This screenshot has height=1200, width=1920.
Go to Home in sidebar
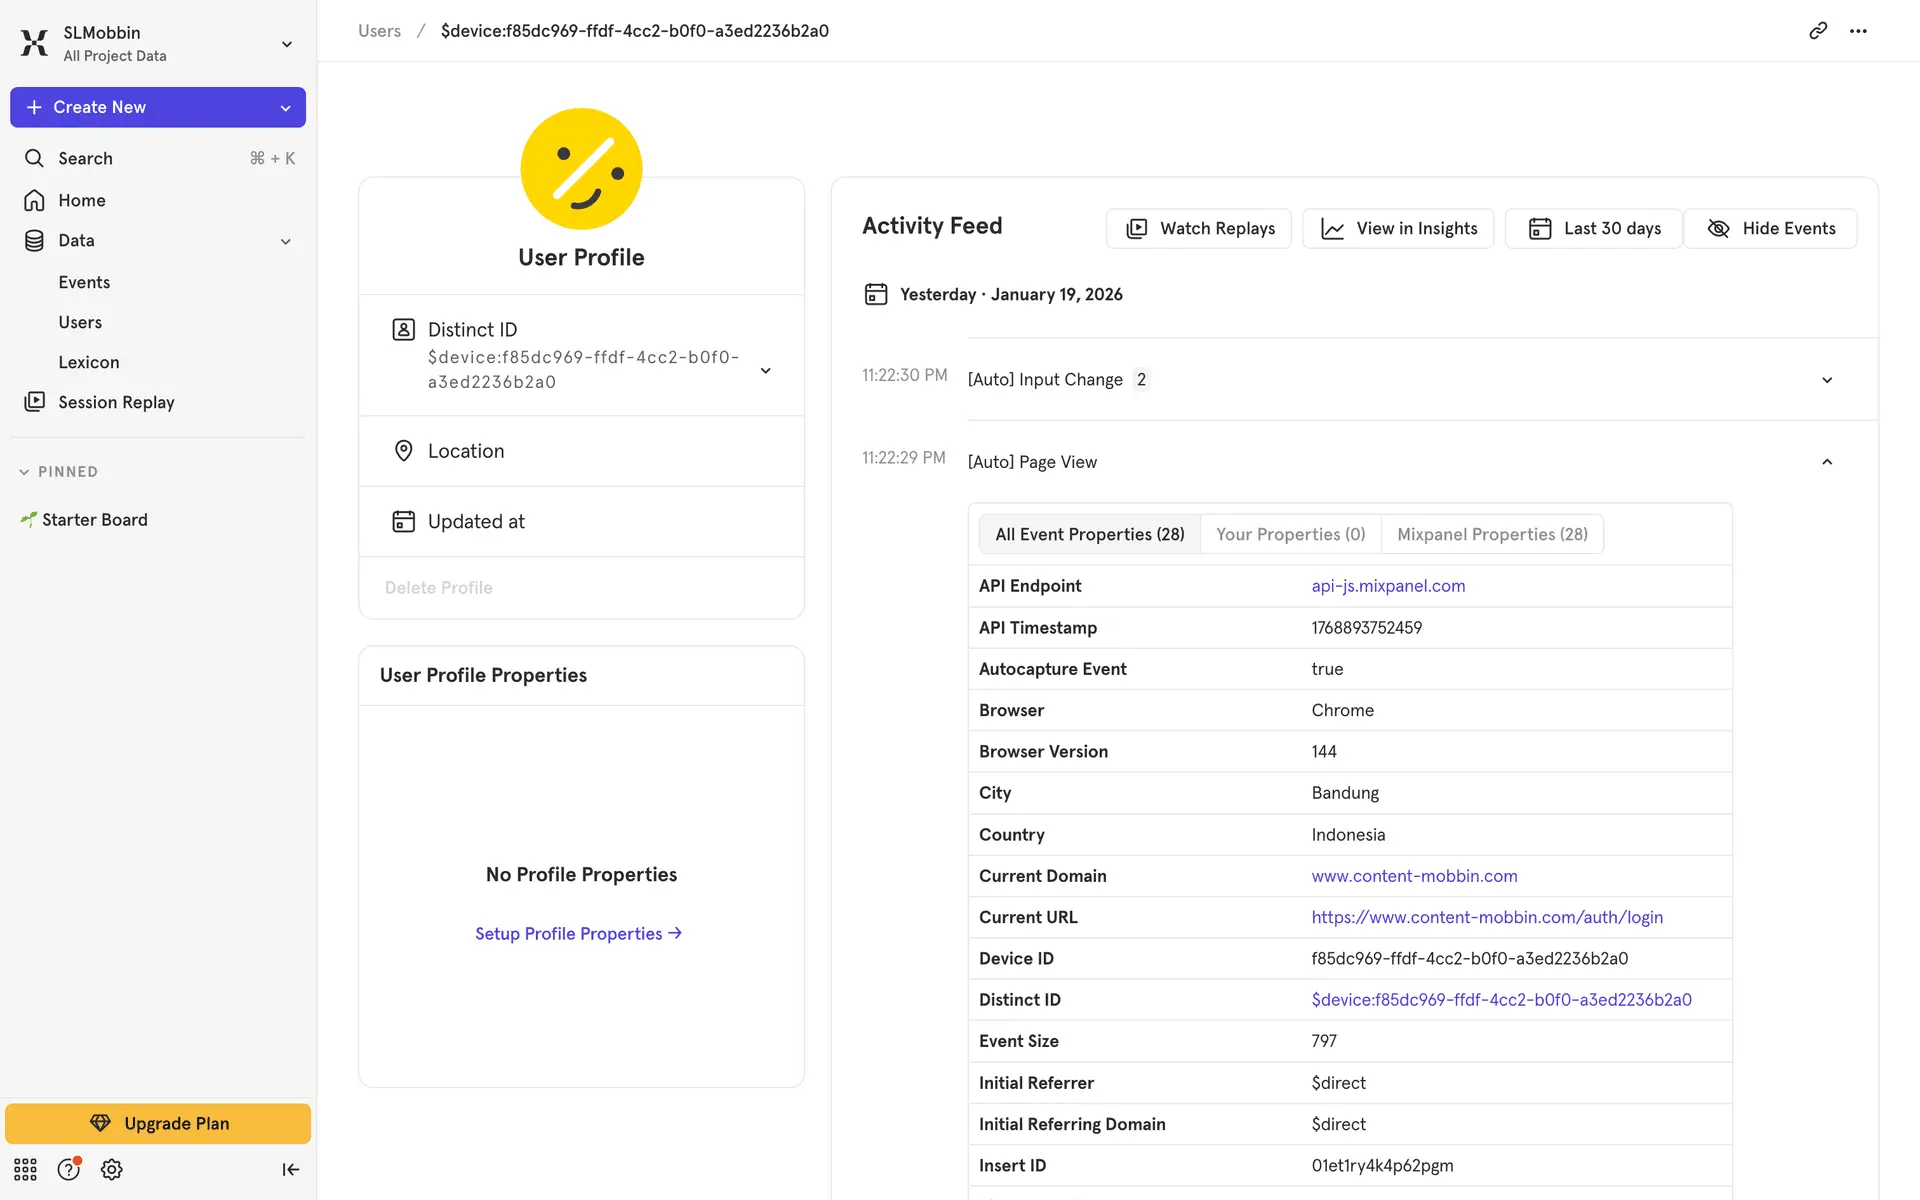82,200
